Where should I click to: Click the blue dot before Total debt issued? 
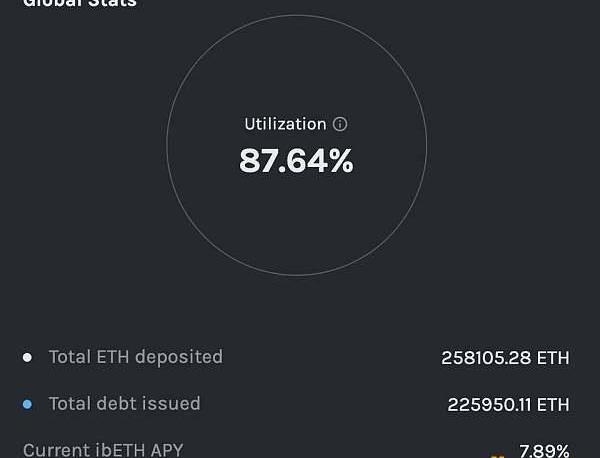27,404
